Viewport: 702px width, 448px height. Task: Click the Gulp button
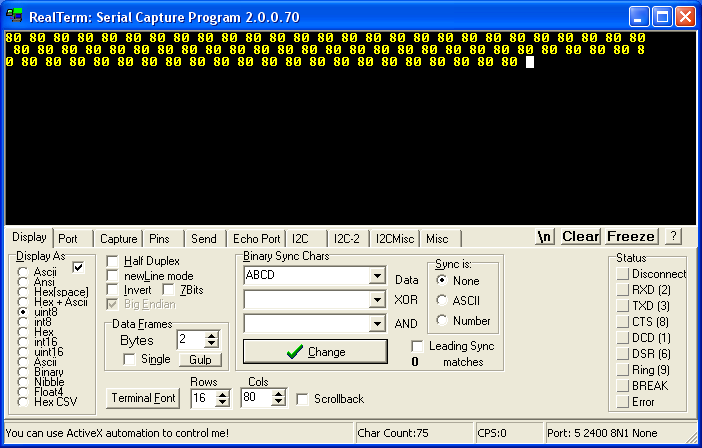(x=200, y=359)
